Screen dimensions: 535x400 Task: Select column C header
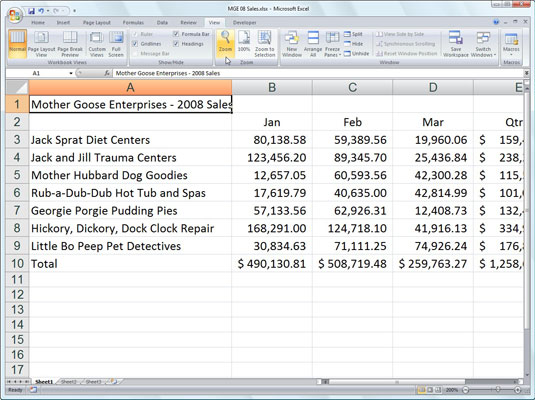point(352,87)
